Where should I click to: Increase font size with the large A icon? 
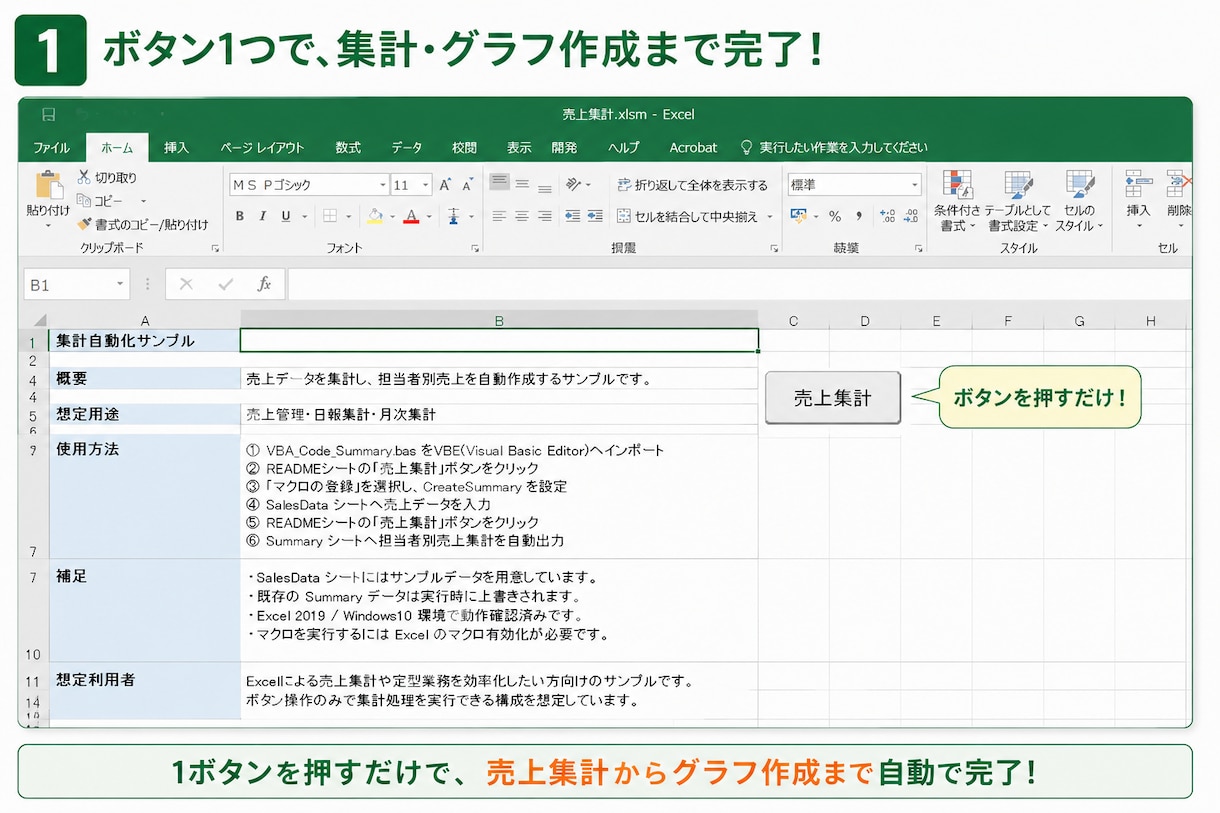point(445,185)
